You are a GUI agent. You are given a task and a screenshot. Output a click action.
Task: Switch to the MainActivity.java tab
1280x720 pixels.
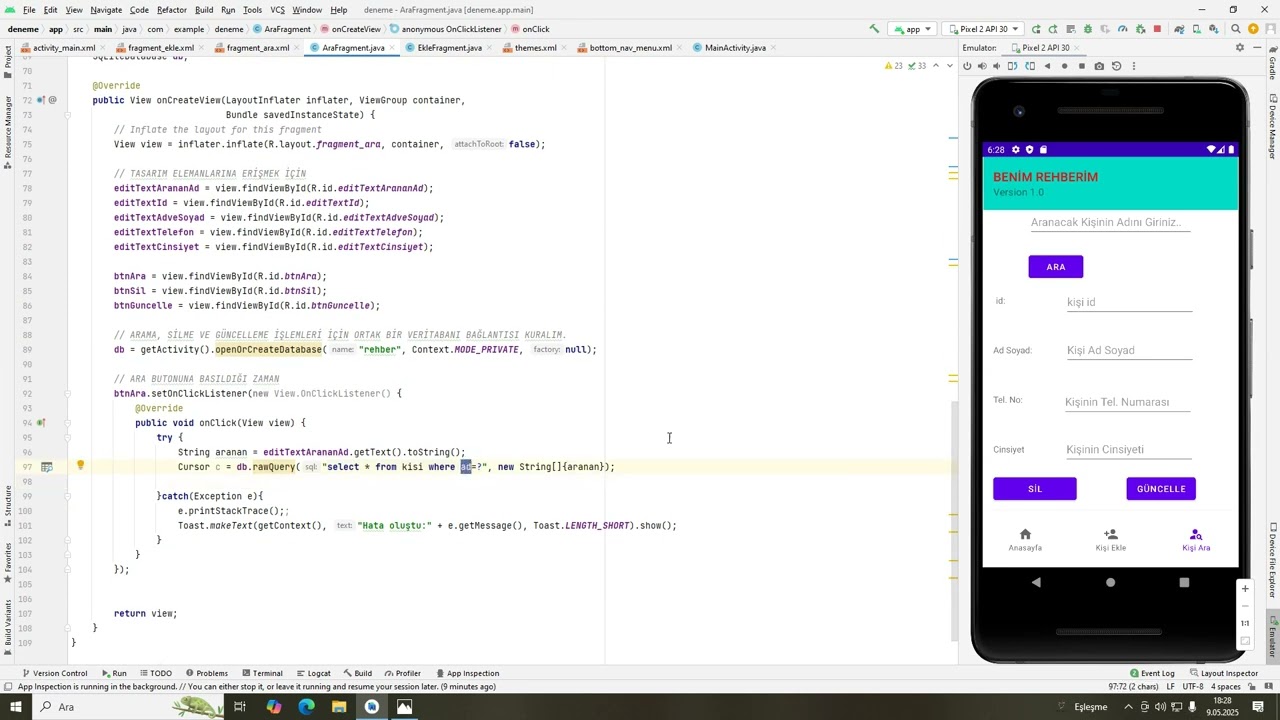click(x=734, y=48)
